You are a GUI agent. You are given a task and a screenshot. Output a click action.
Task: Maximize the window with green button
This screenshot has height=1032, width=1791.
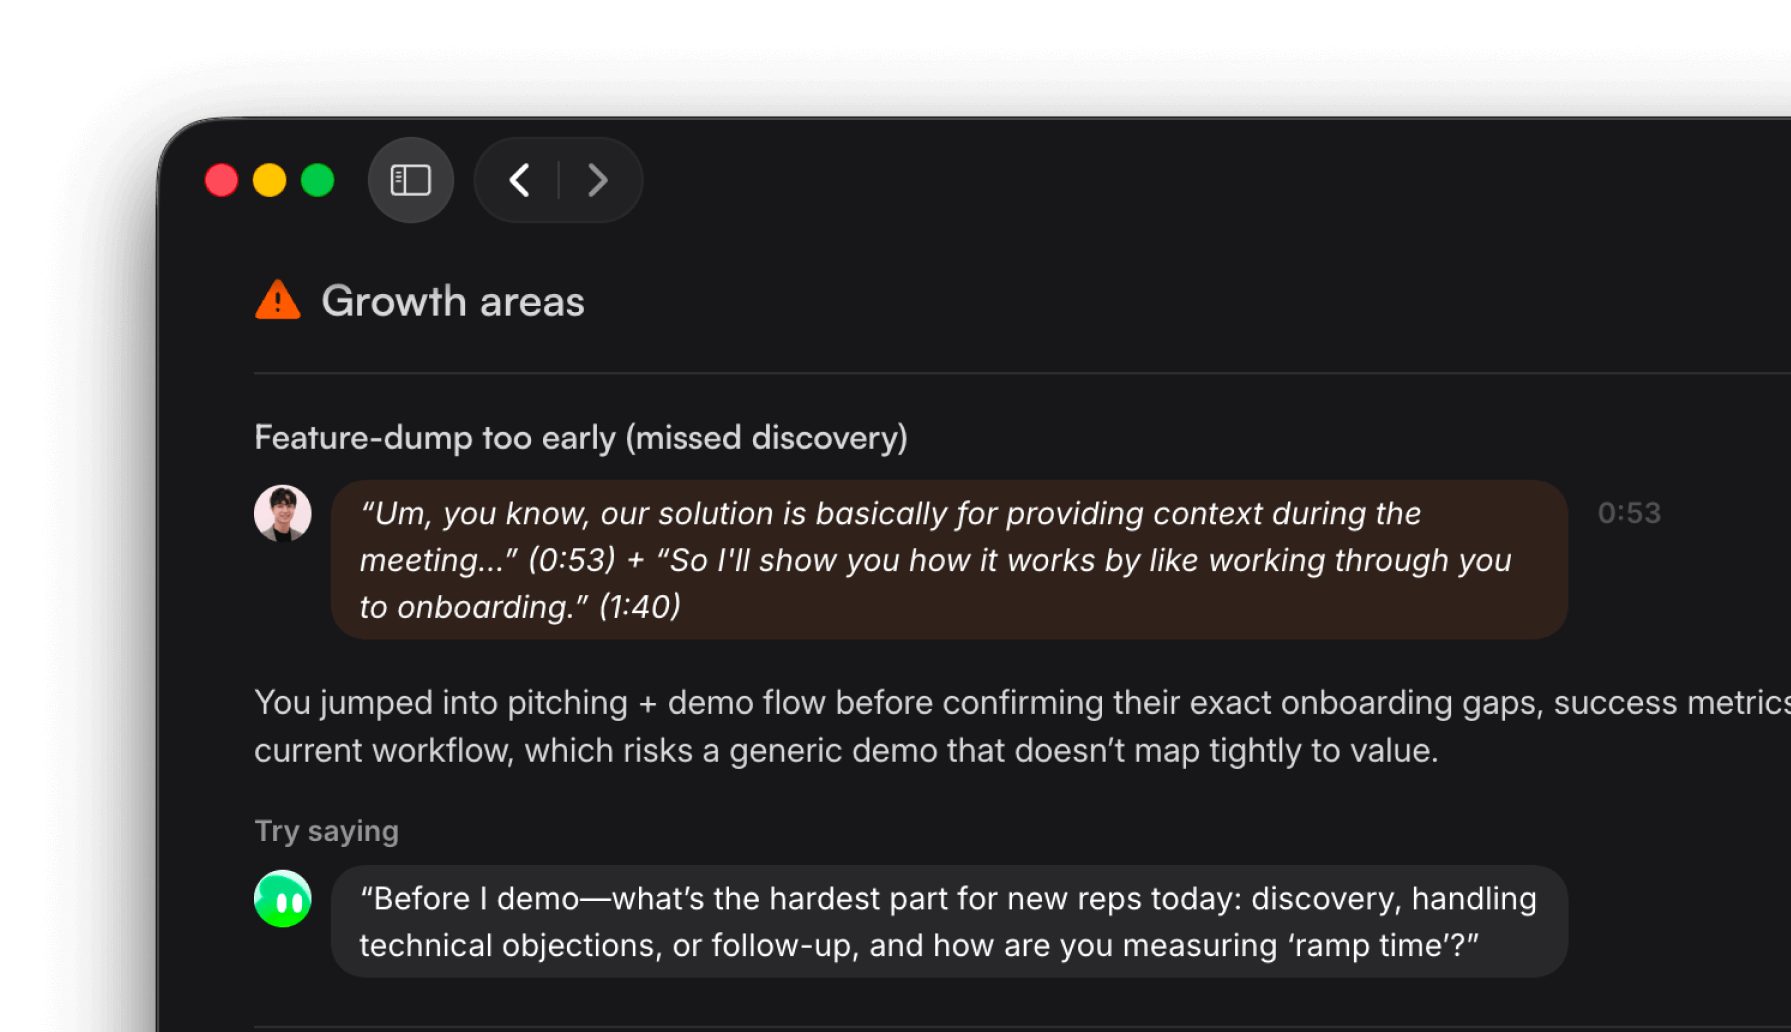tap(317, 180)
